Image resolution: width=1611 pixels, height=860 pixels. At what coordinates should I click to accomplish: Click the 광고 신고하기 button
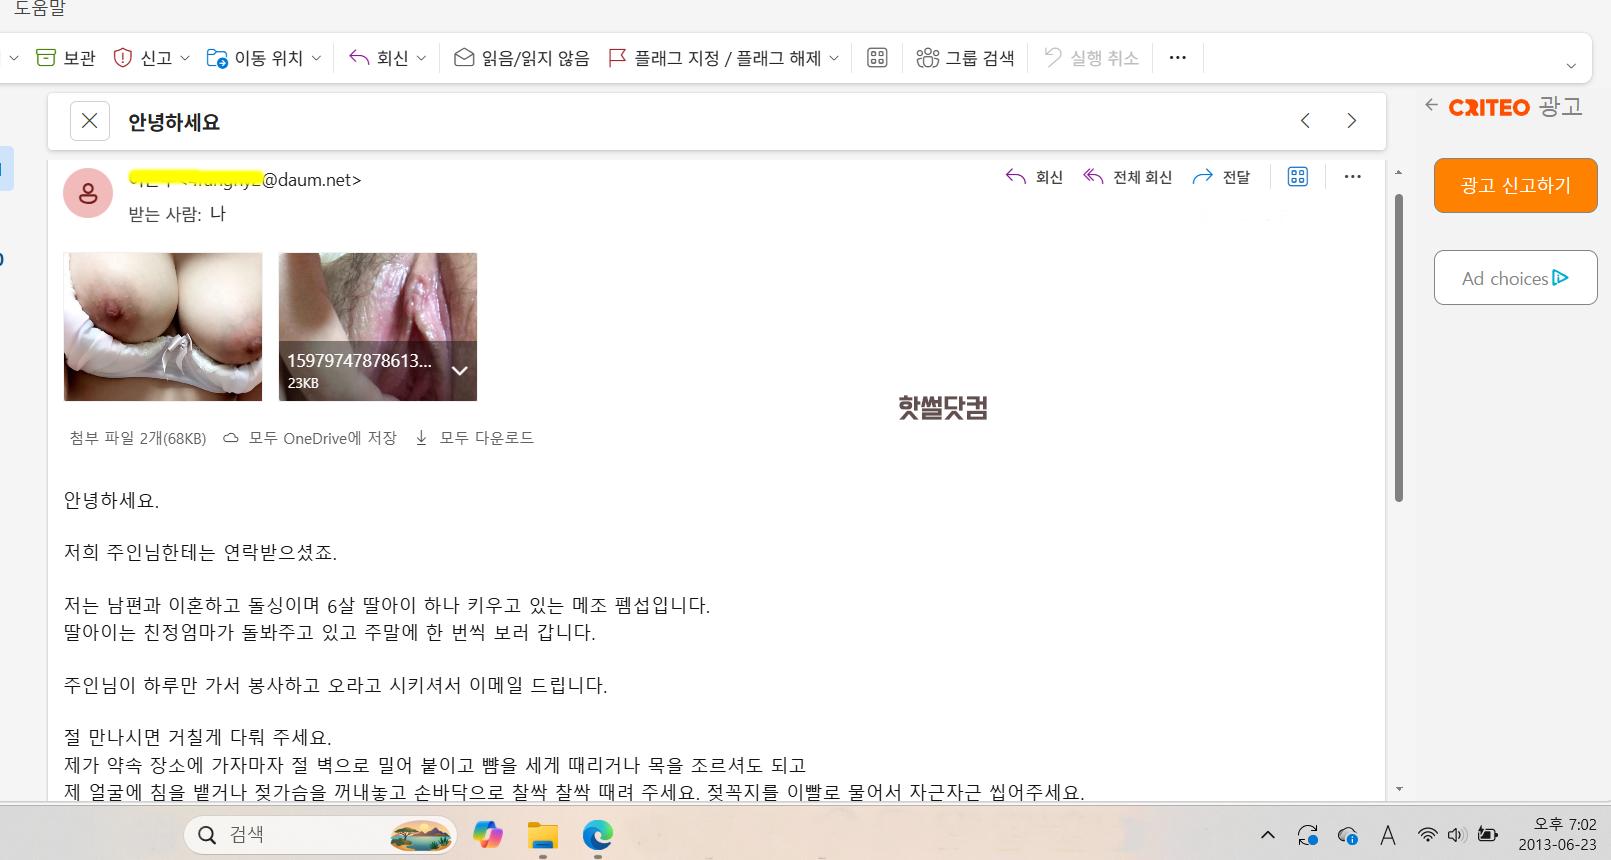point(1515,186)
